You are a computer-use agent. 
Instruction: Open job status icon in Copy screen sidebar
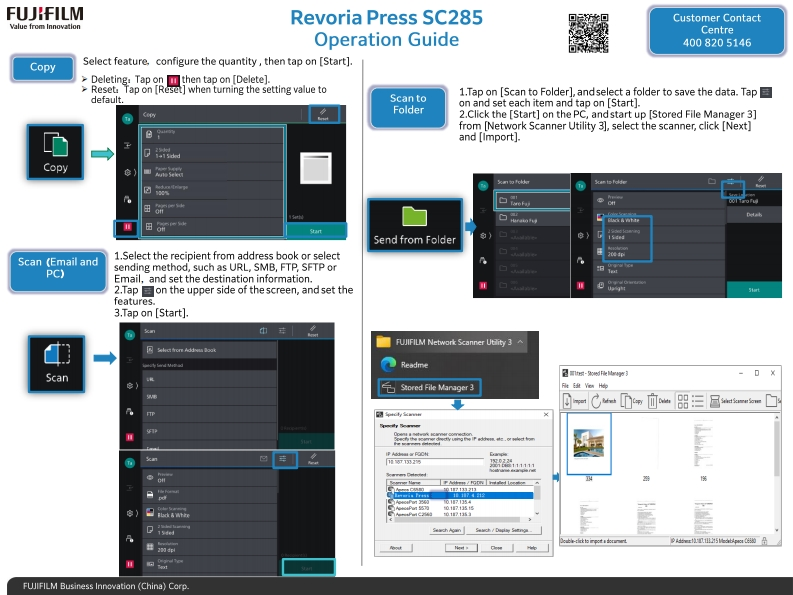(128, 199)
